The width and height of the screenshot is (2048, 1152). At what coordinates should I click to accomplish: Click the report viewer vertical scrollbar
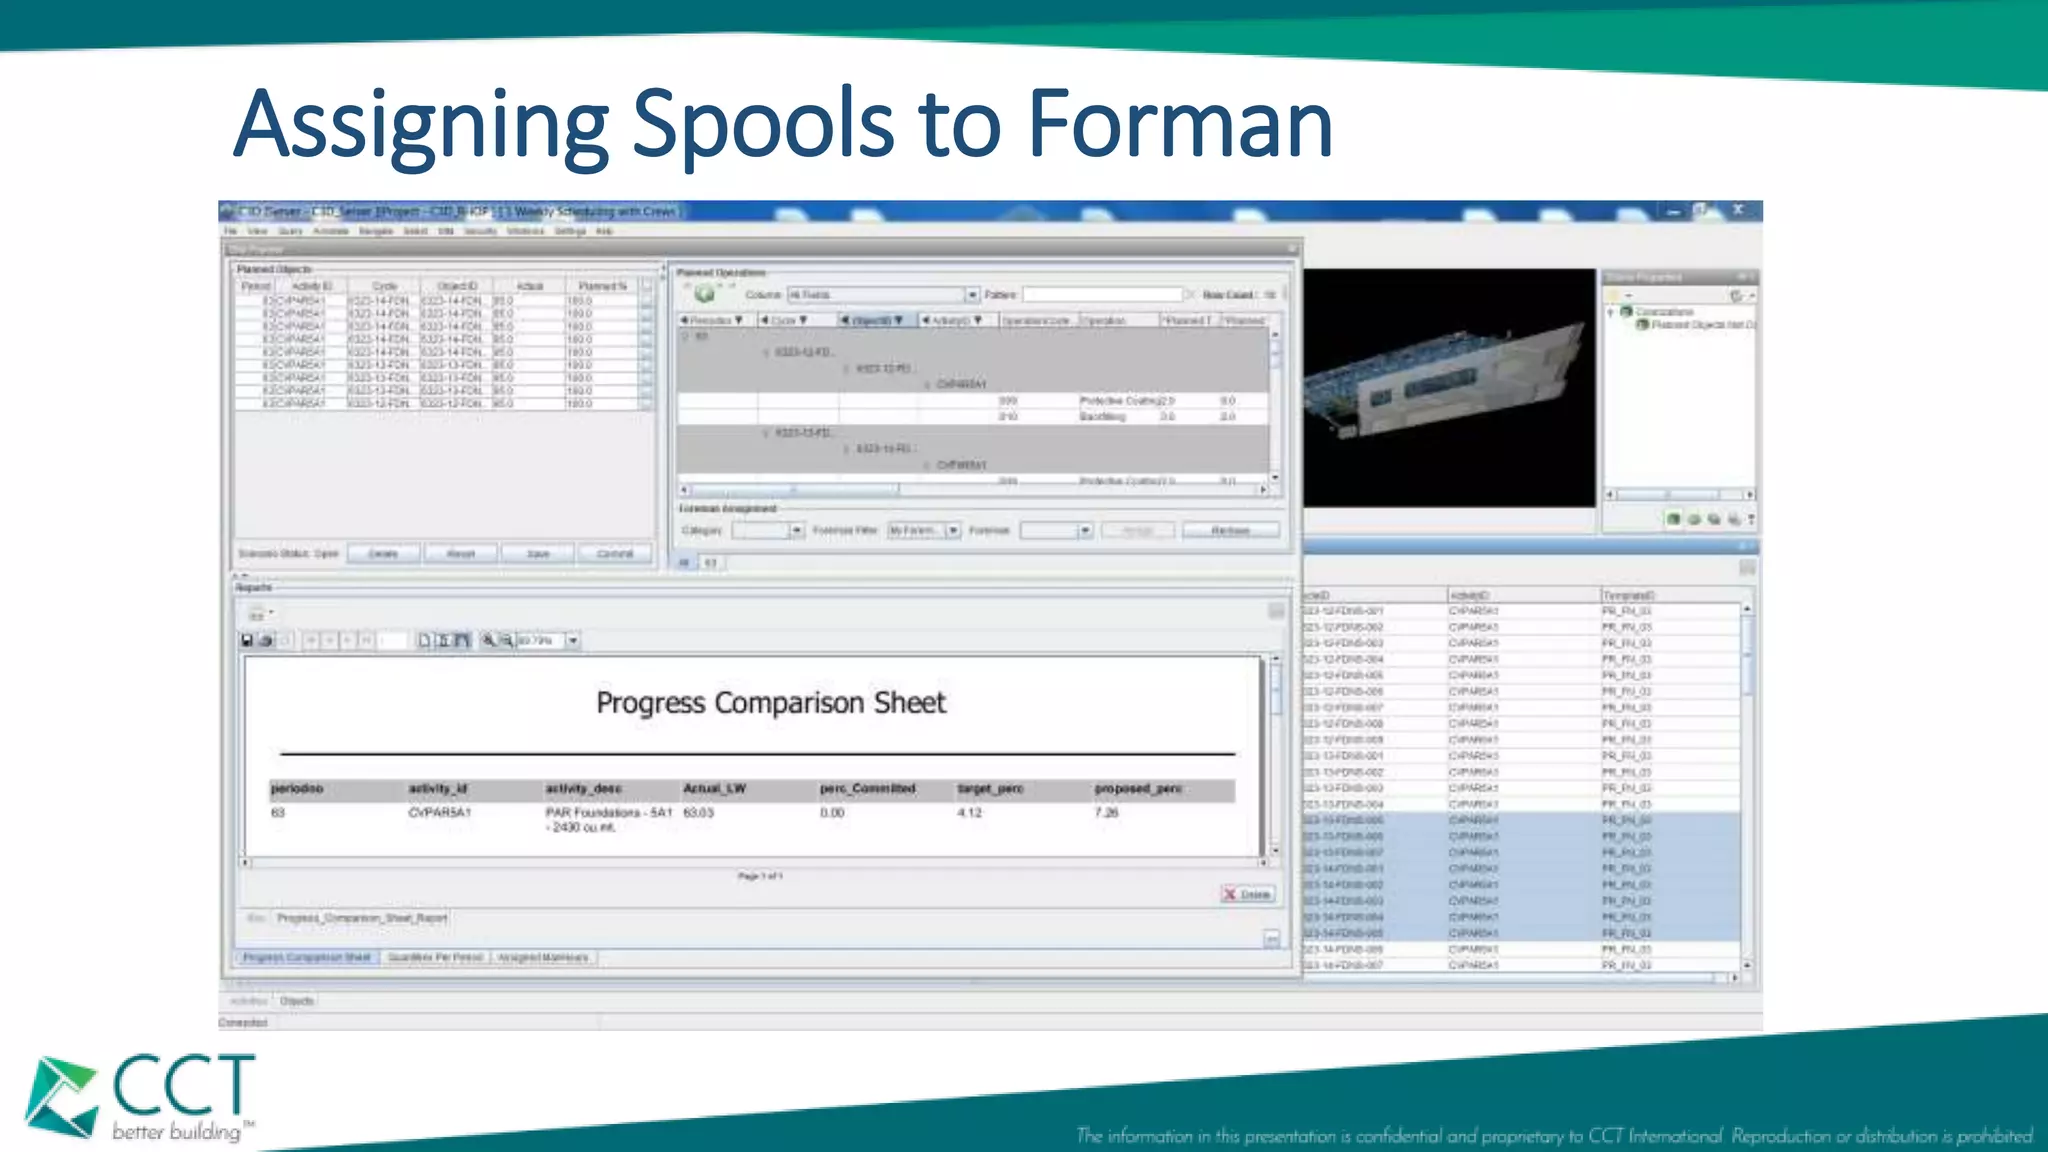[x=1276, y=754]
